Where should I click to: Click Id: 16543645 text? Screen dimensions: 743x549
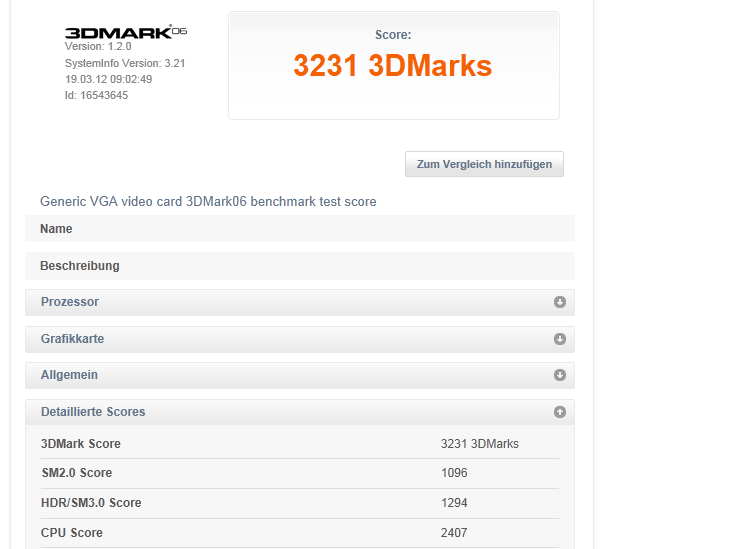96,95
